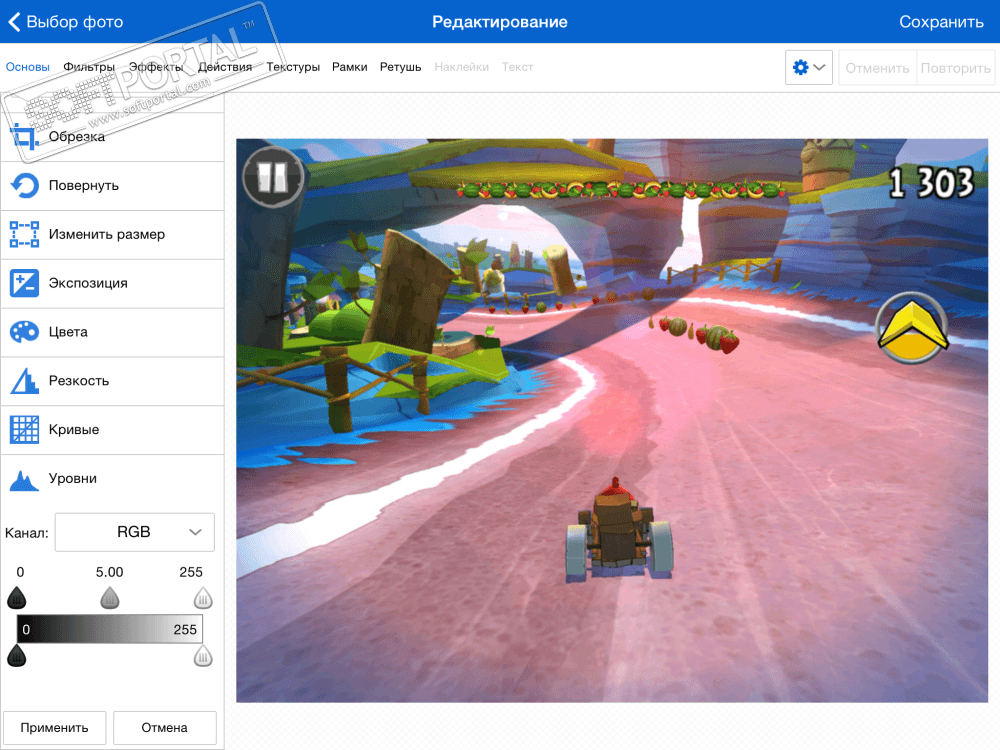Click the Обрезка label
Image resolution: width=1000 pixels, height=750 pixels.
(77, 136)
